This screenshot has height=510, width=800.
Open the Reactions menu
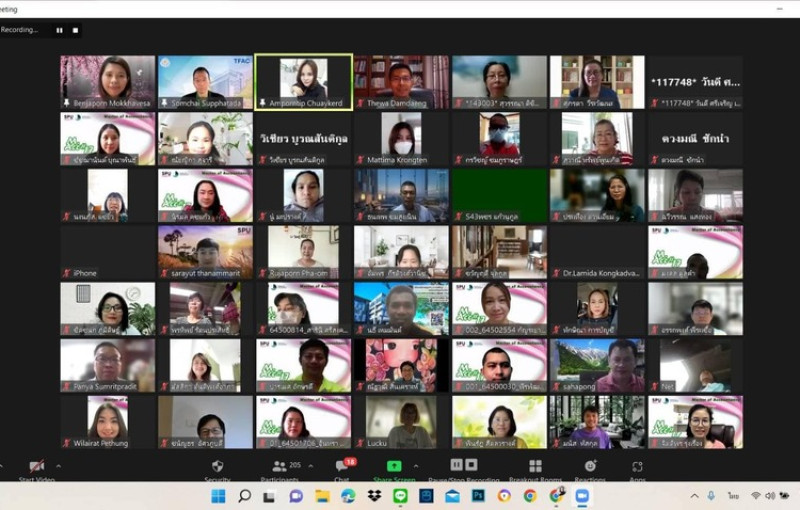point(590,466)
